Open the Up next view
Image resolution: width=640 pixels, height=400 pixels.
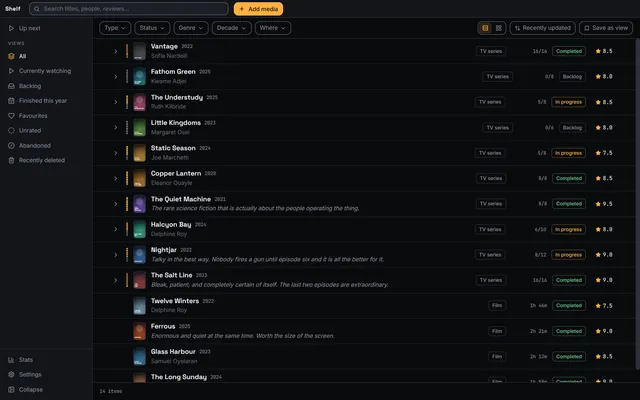[x=46, y=28]
